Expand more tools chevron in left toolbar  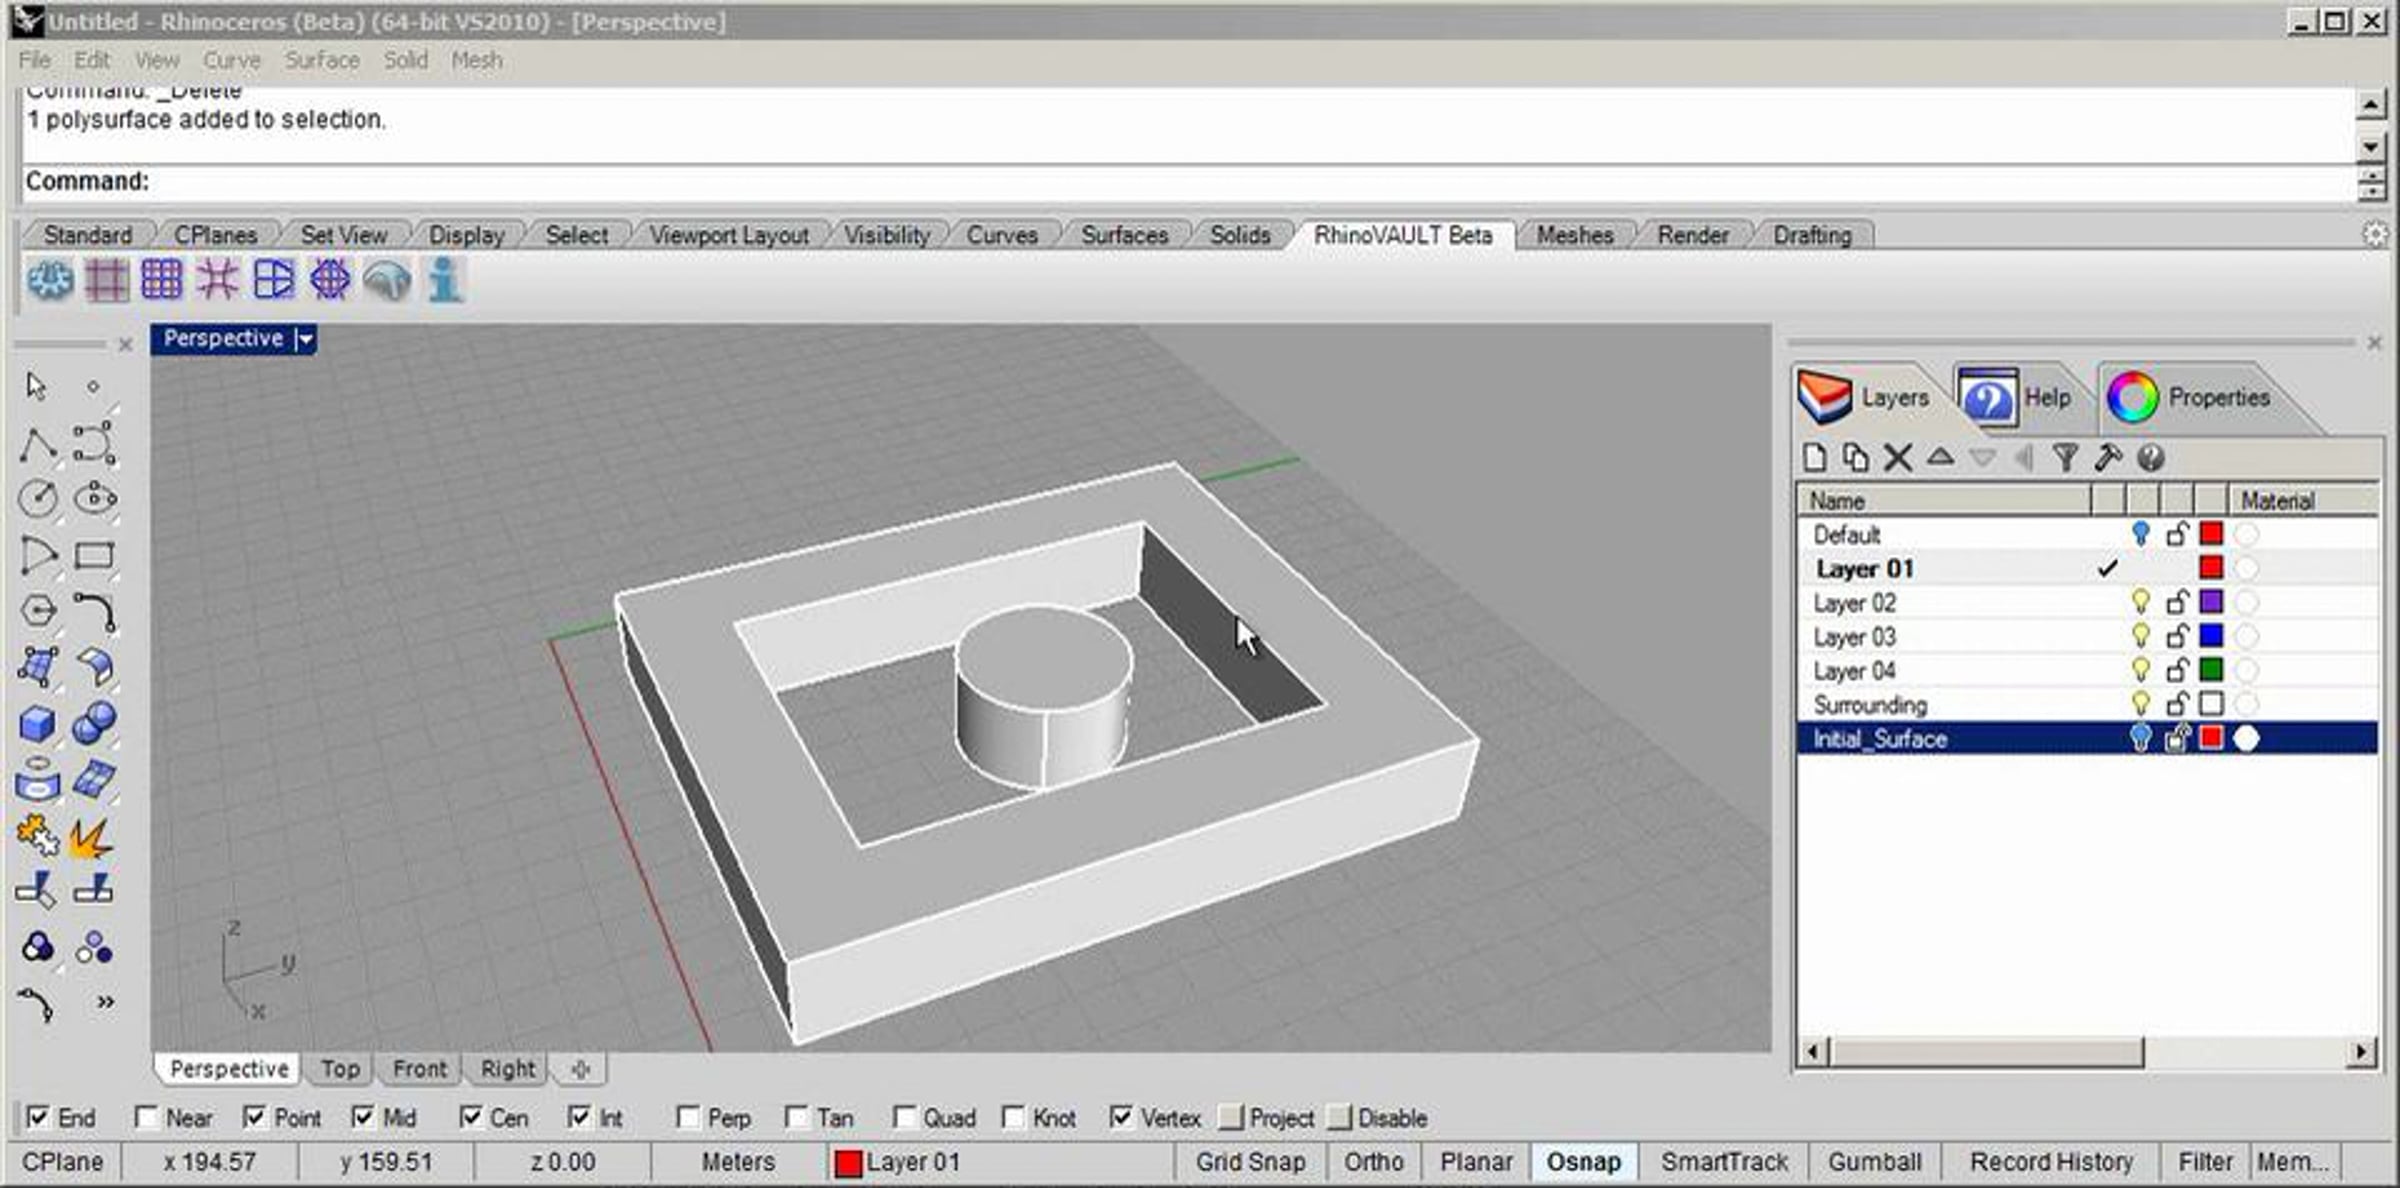pos(105,1002)
